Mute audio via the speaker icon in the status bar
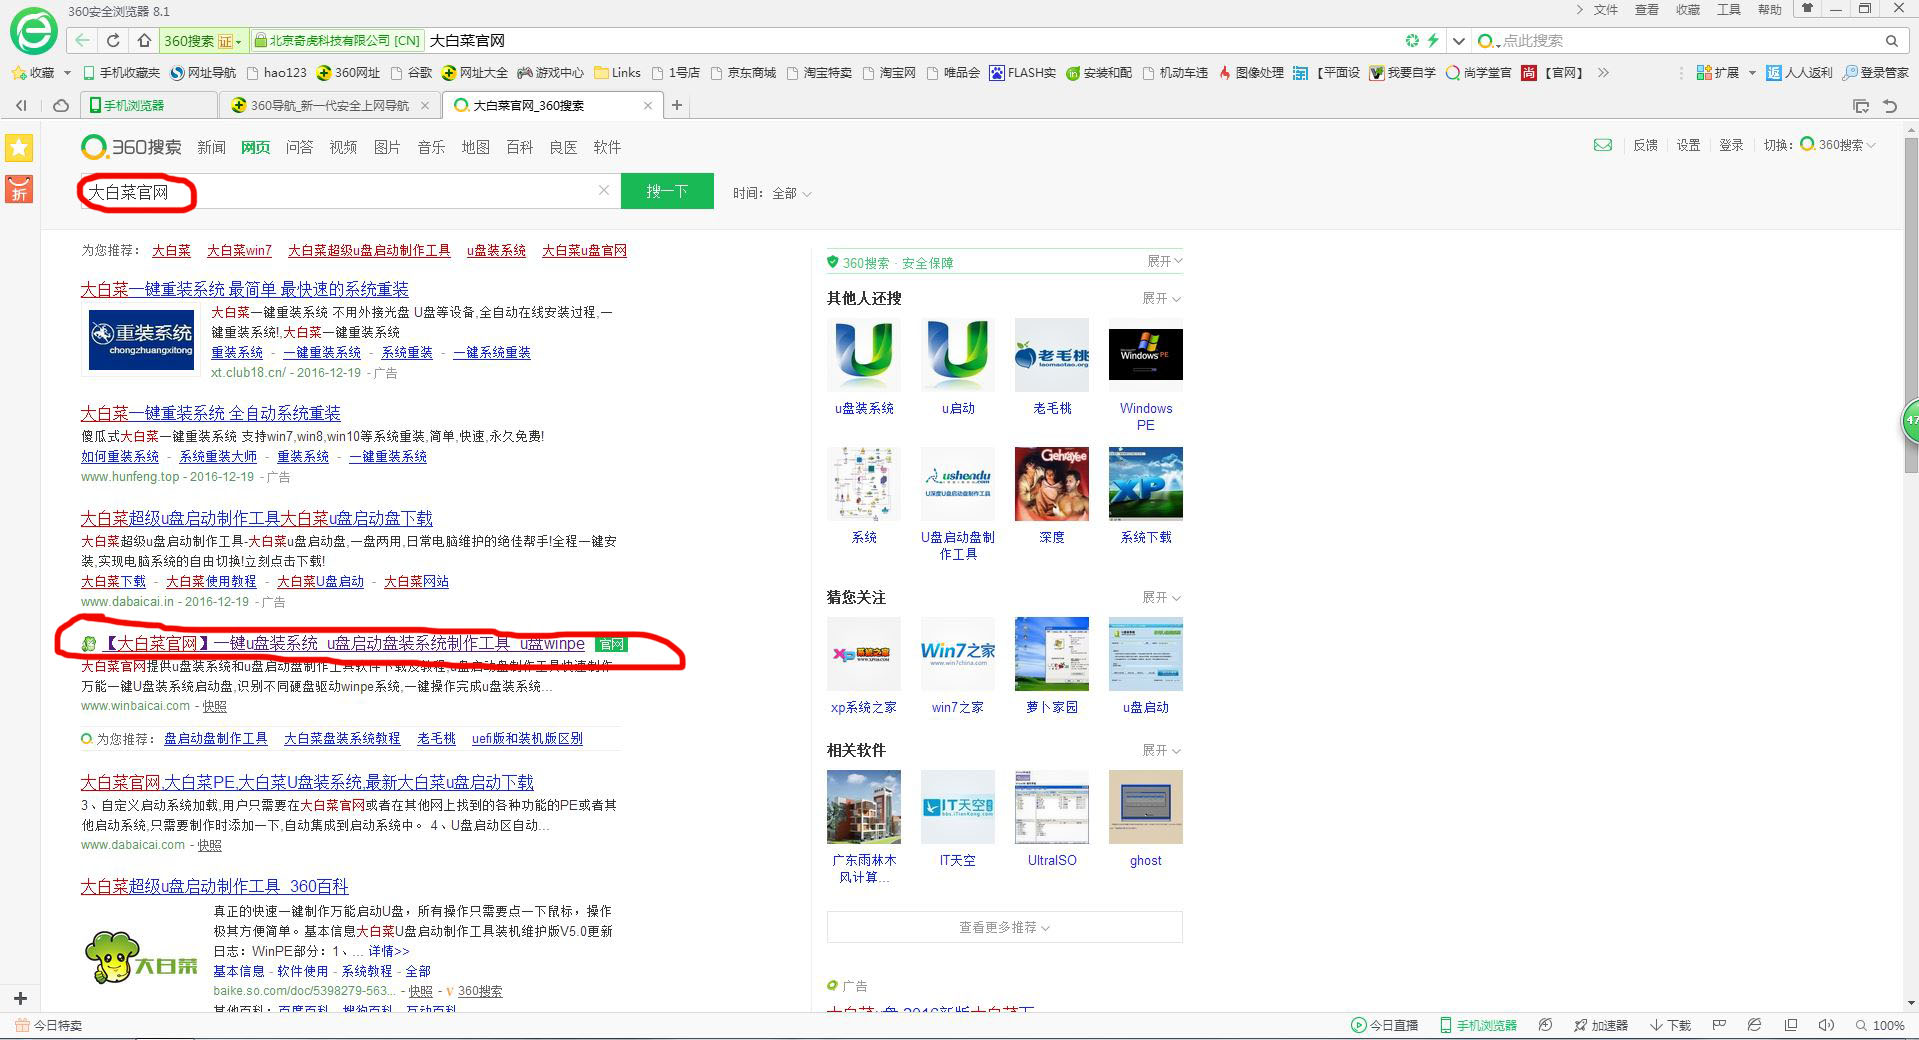 pyautogui.click(x=1826, y=1025)
